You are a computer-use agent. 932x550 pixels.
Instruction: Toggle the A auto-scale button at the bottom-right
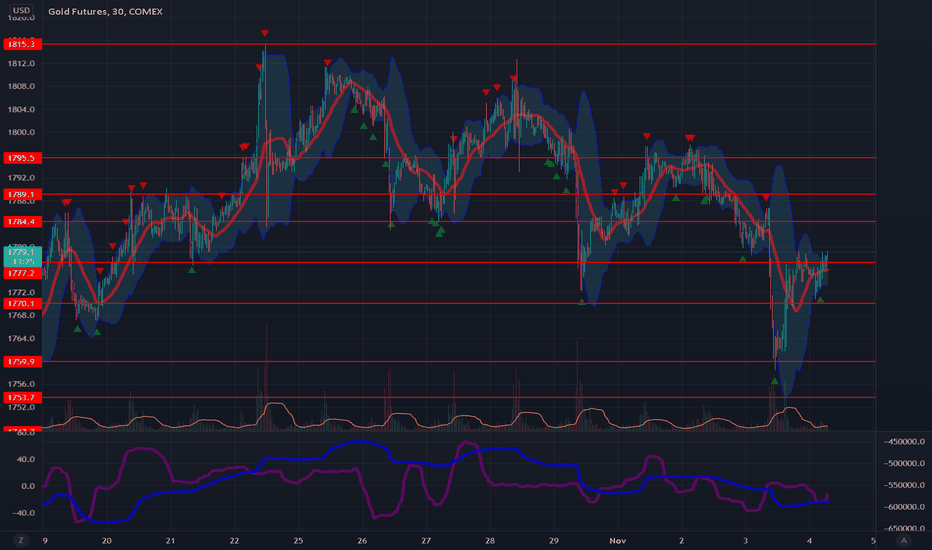(x=903, y=540)
